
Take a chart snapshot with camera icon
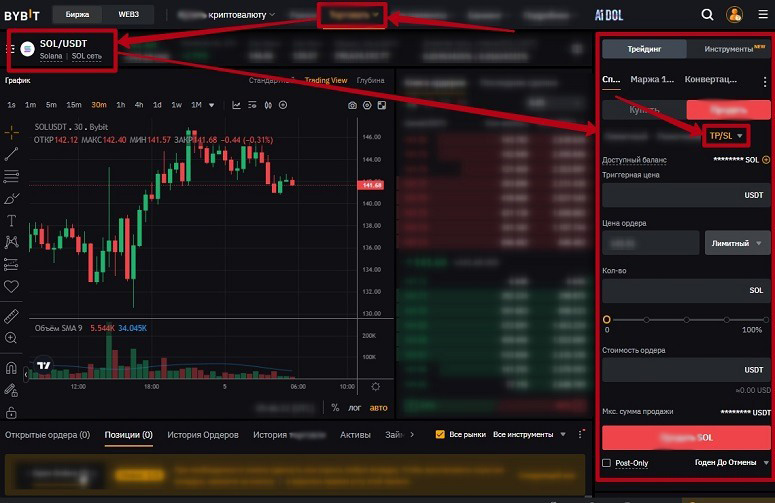(x=352, y=105)
